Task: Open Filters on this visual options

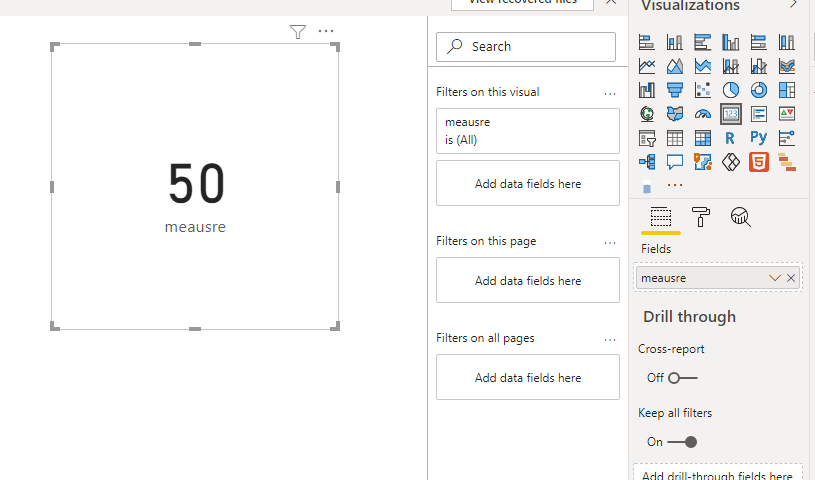Action: (x=610, y=94)
